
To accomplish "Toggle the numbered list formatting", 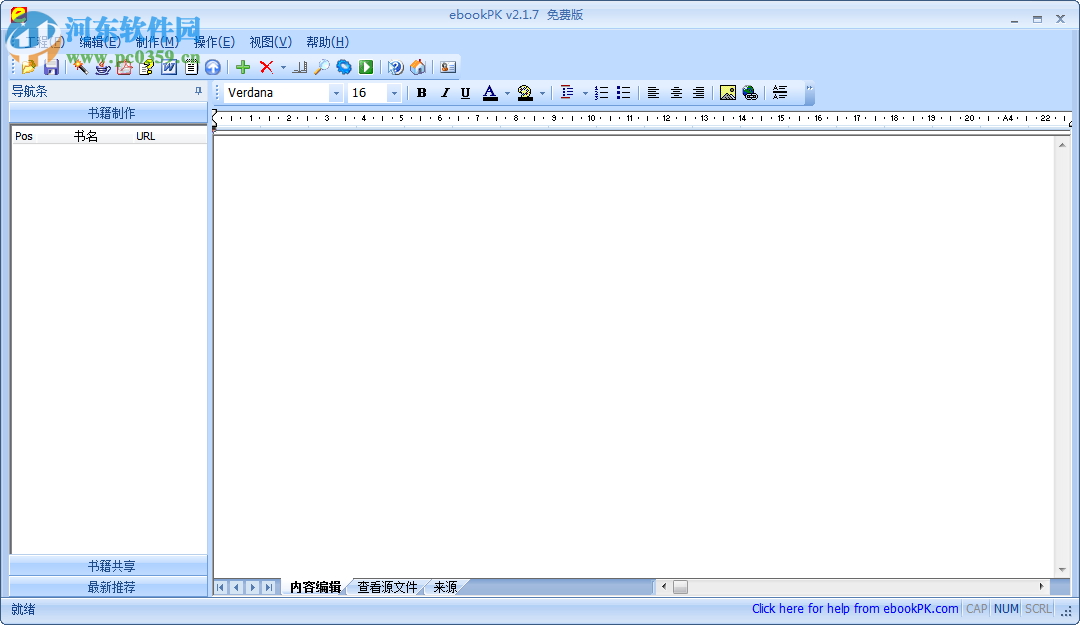I will point(601,92).
